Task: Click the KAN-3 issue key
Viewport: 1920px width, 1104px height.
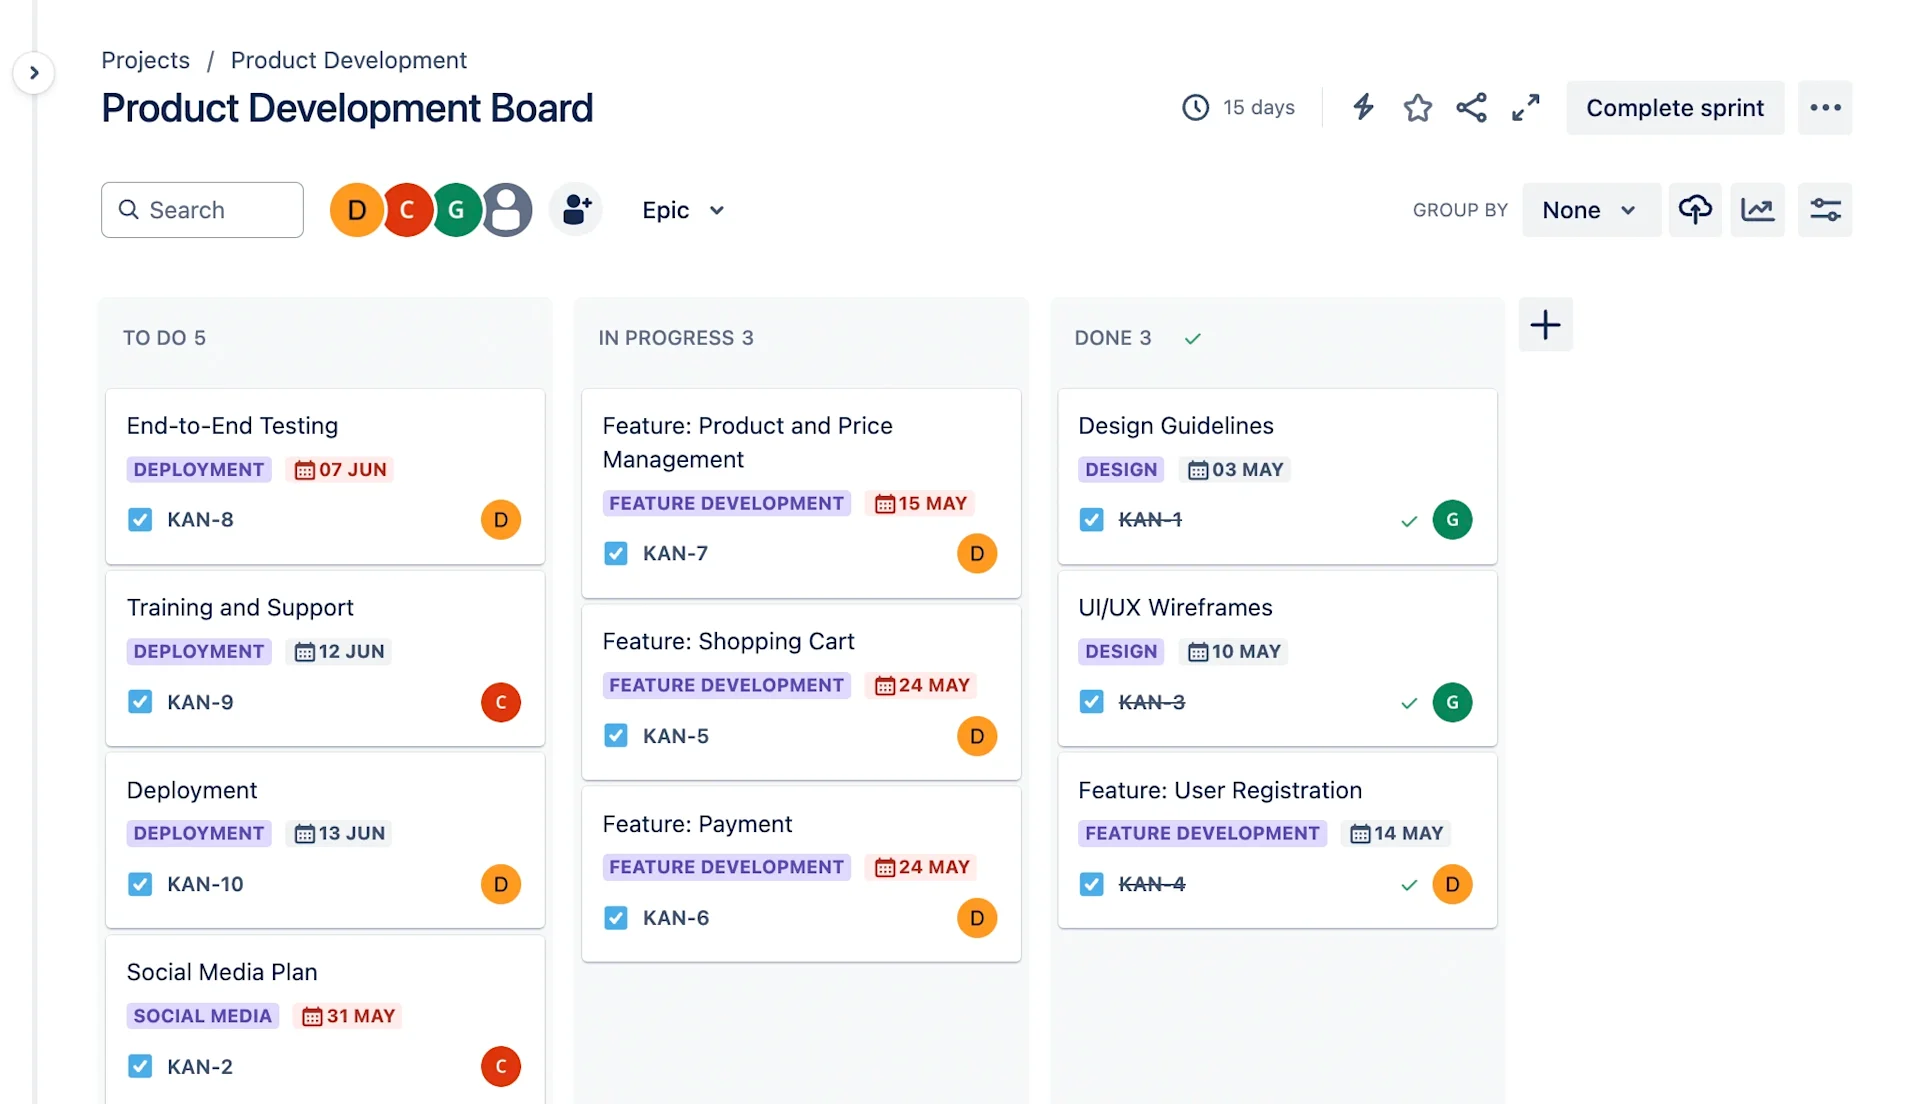Action: coord(1152,702)
